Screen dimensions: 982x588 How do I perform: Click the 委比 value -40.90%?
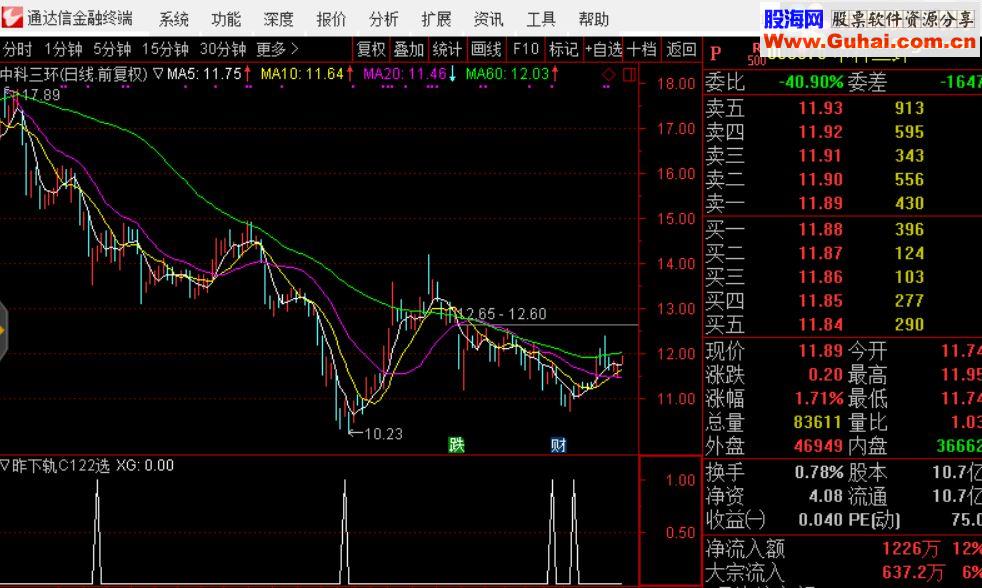pos(811,82)
